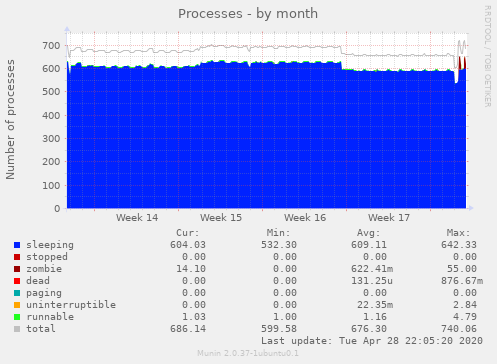Click the Munin version footer text
497x364 pixels.
(x=248, y=353)
